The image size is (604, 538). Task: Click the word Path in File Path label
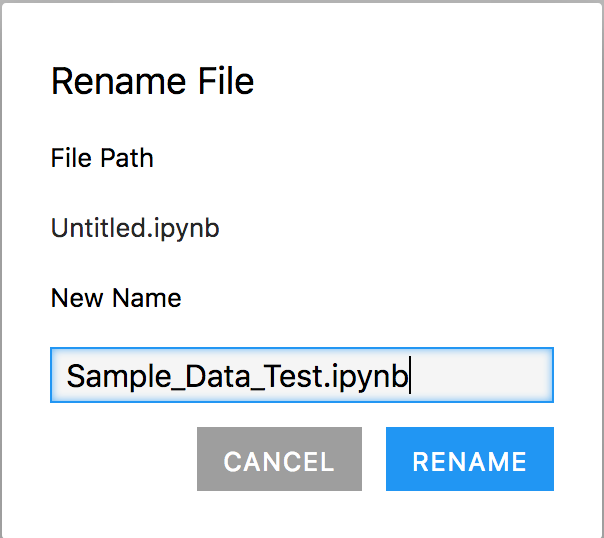(126, 158)
